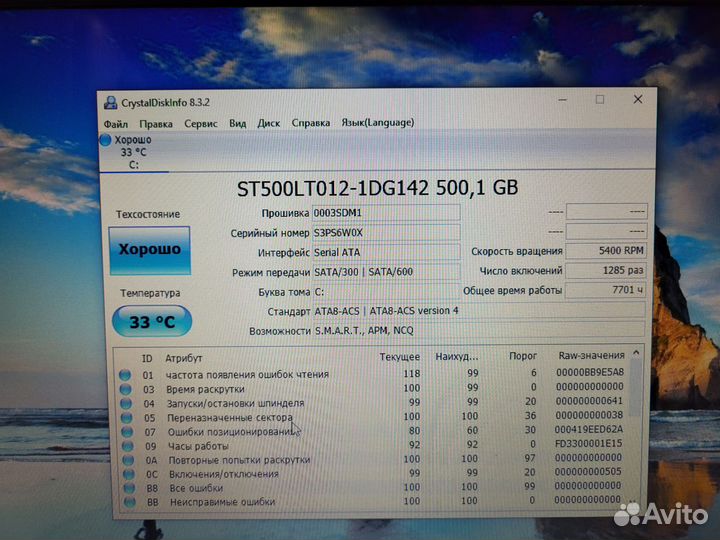Click the Интерфейс field Serial ATA

(386, 253)
